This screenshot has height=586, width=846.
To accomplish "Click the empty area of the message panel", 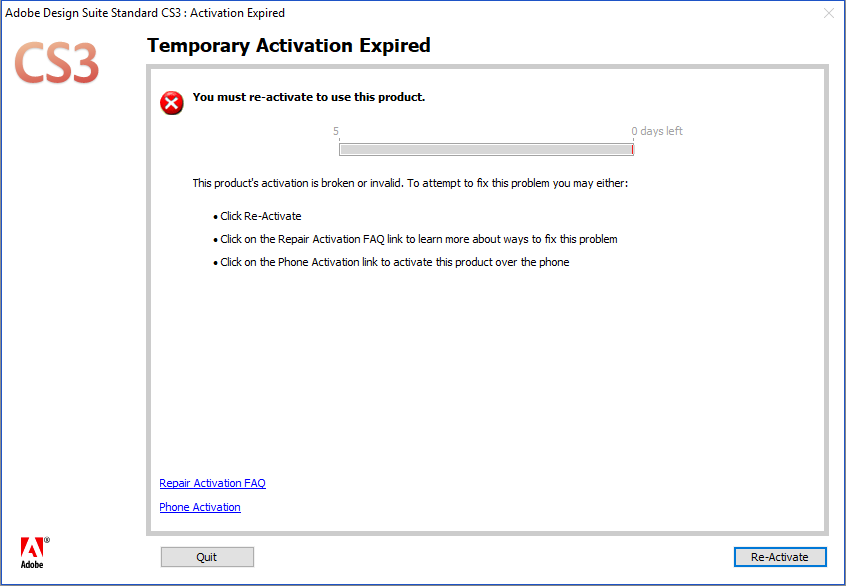I will 487,380.
